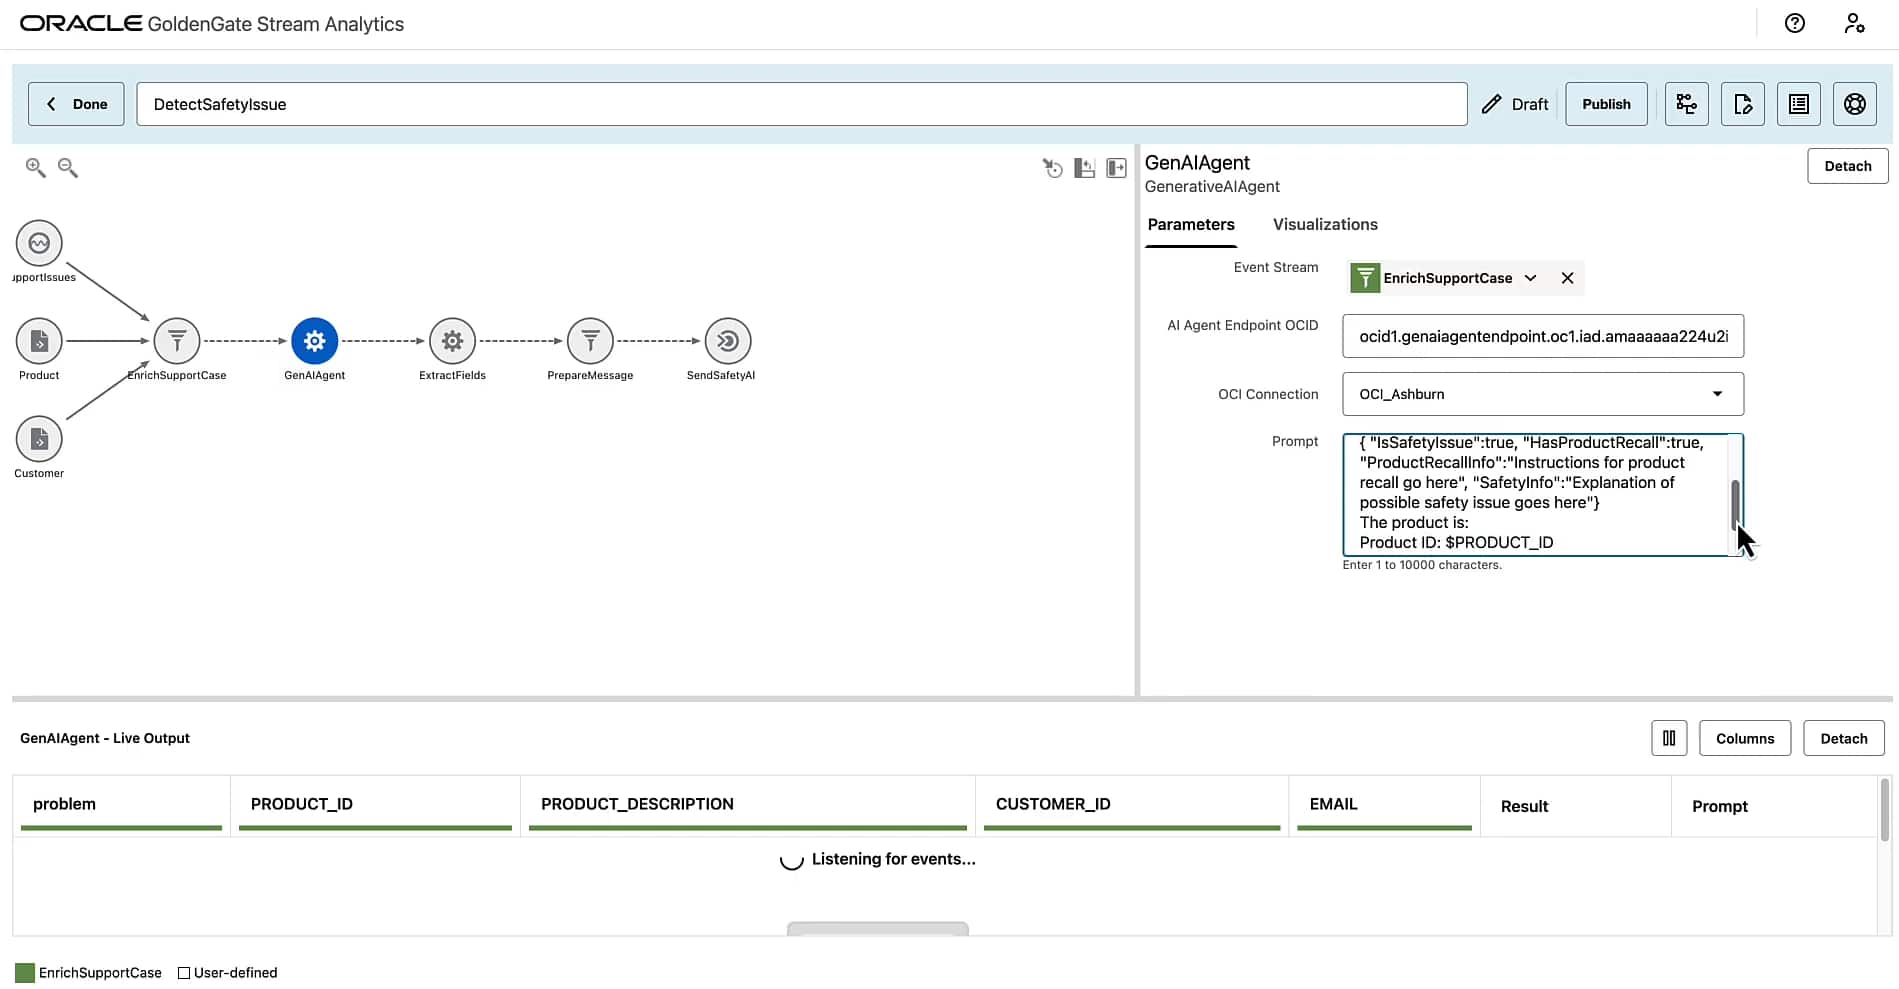Open the pipeline log list icon
The image size is (1899, 989).
pos(1798,103)
